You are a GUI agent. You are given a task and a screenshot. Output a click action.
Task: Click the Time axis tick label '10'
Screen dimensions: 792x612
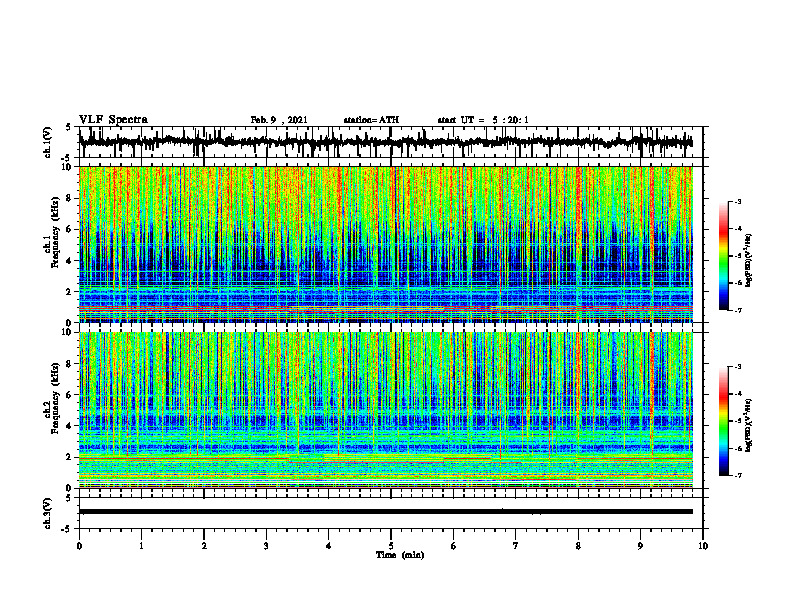(x=703, y=546)
